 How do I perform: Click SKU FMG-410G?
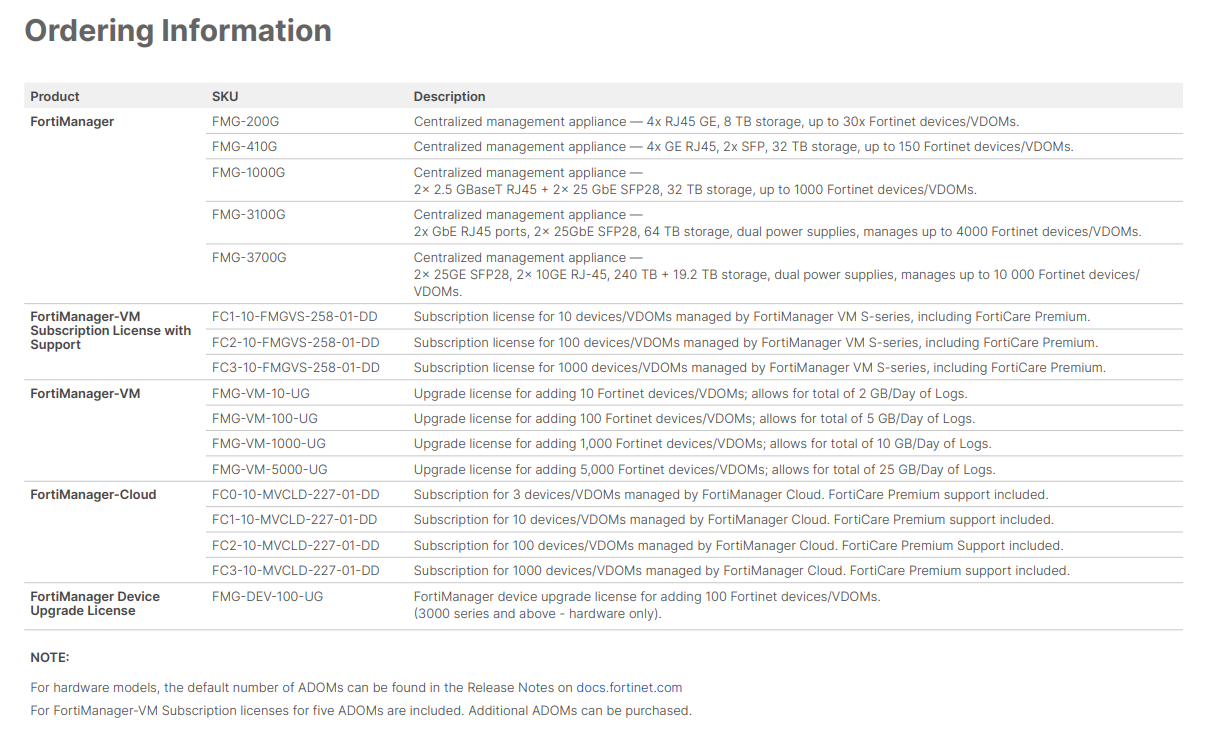pyautogui.click(x=244, y=146)
